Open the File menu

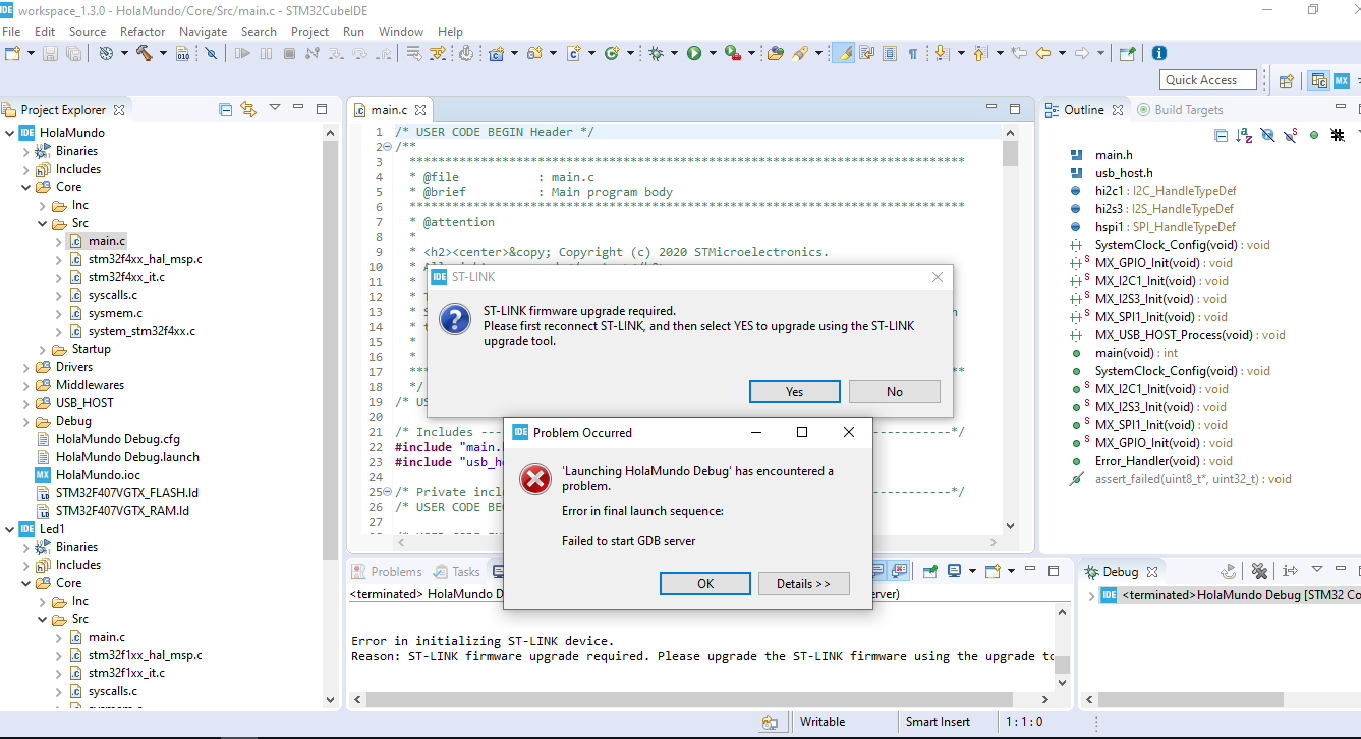pos(11,31)
